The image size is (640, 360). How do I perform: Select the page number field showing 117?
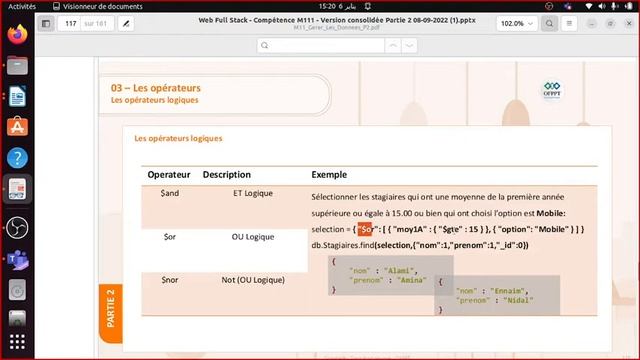(x=70, y=24)
